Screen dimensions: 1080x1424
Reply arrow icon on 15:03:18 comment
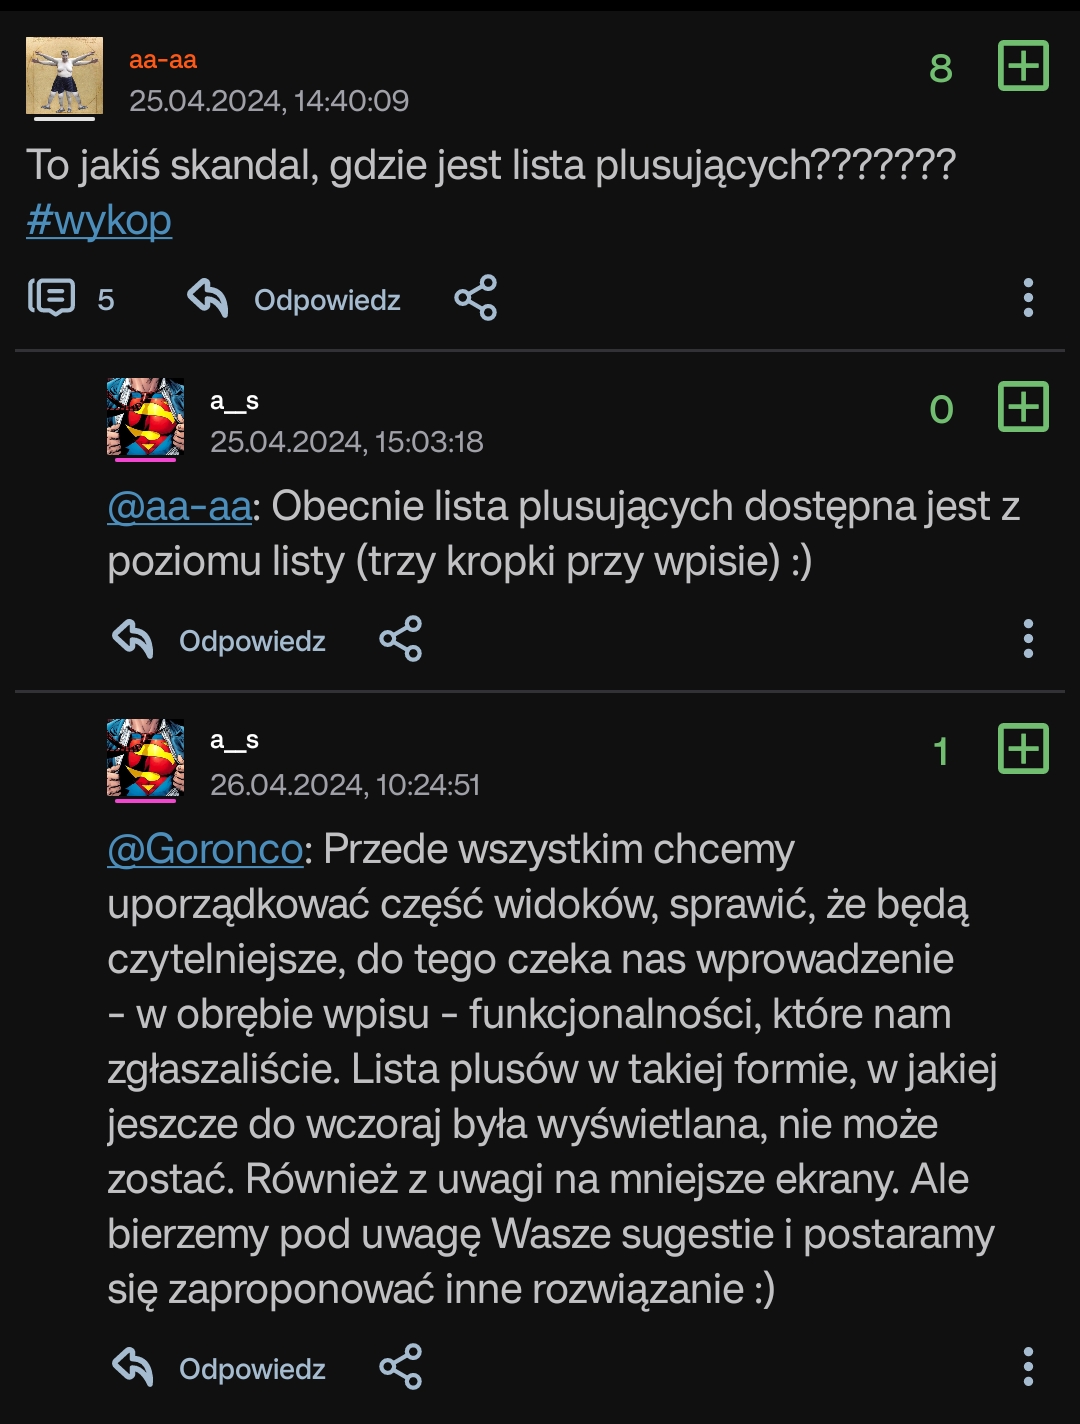point(133,639)
